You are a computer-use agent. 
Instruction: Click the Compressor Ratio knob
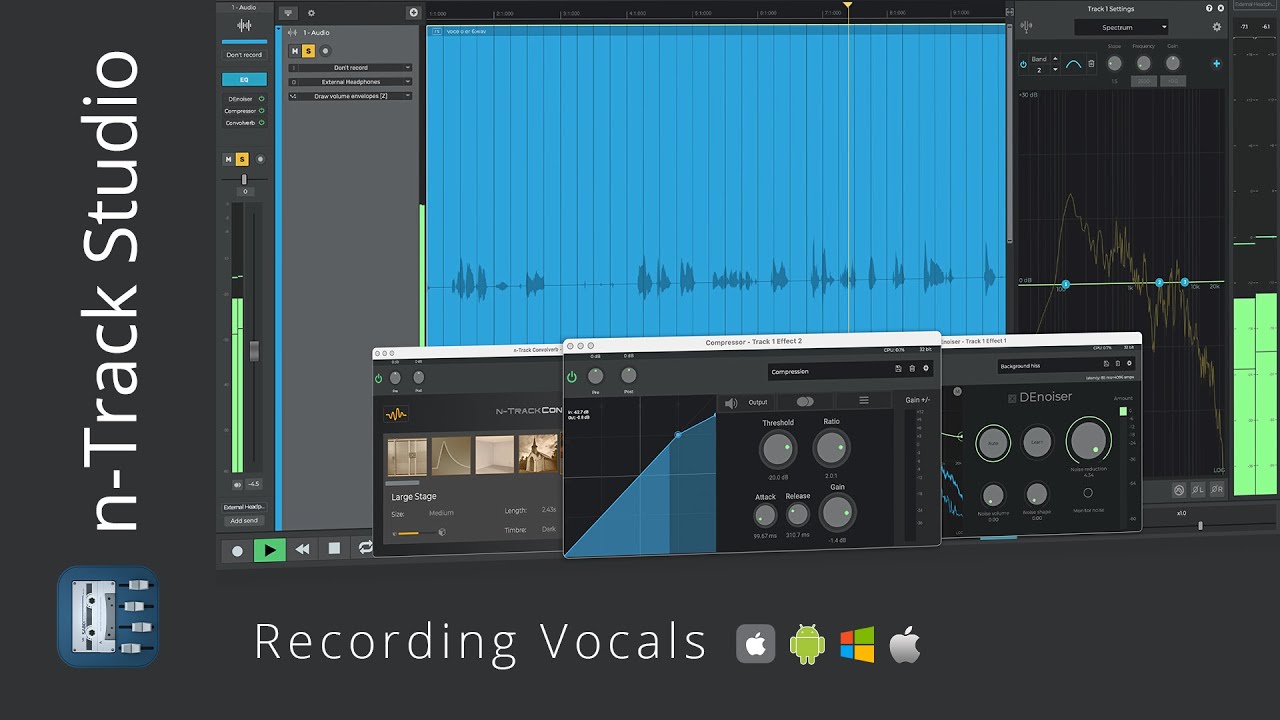pyautogui.click(x=832, y=448)
